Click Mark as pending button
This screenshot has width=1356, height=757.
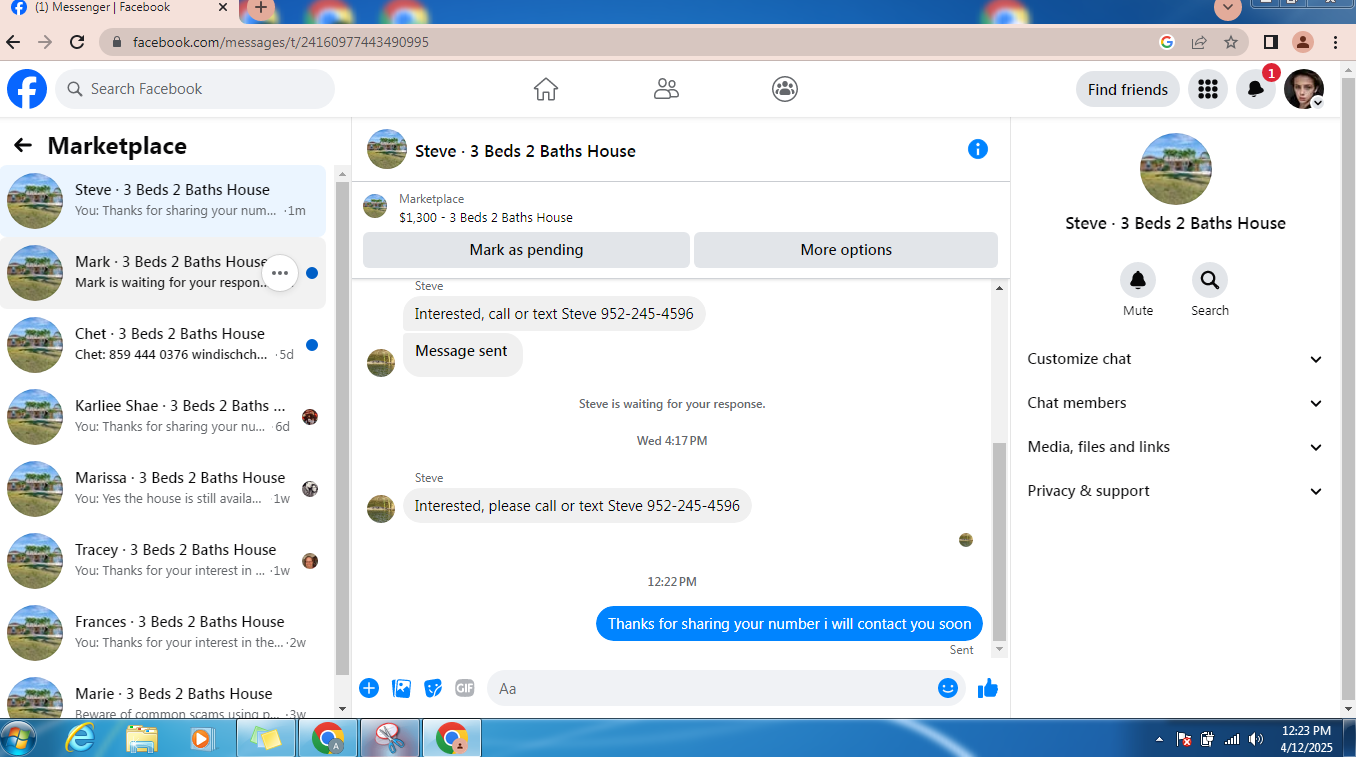526,250
